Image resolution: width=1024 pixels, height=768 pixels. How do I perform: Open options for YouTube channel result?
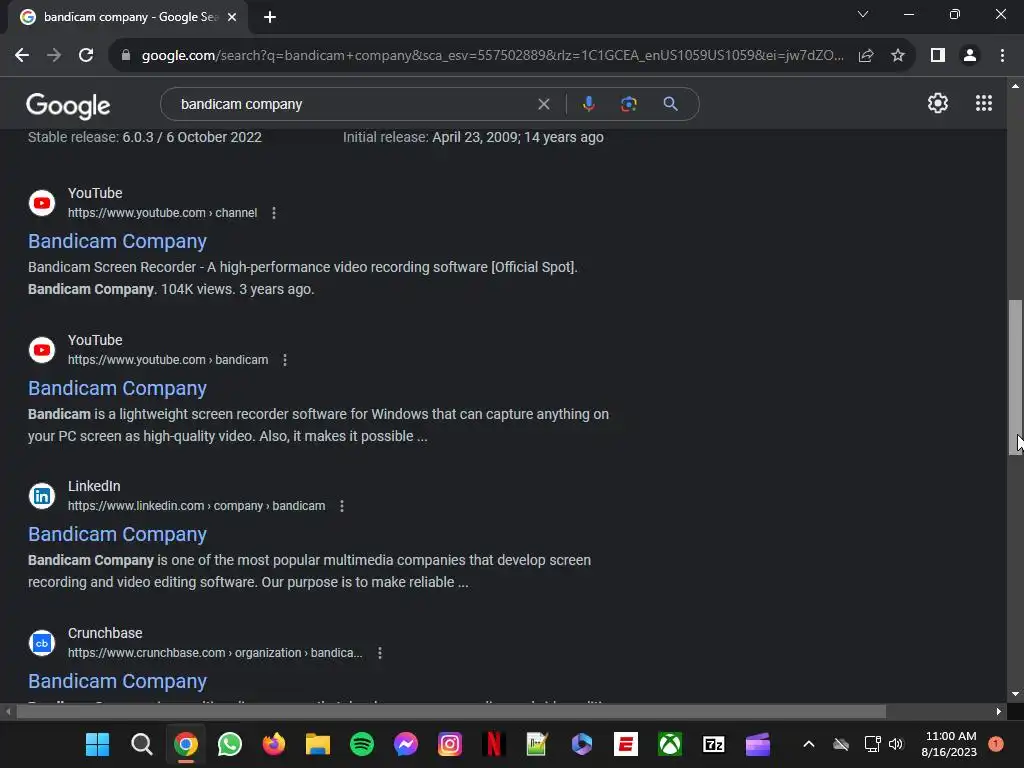click(x=274, y=213)
